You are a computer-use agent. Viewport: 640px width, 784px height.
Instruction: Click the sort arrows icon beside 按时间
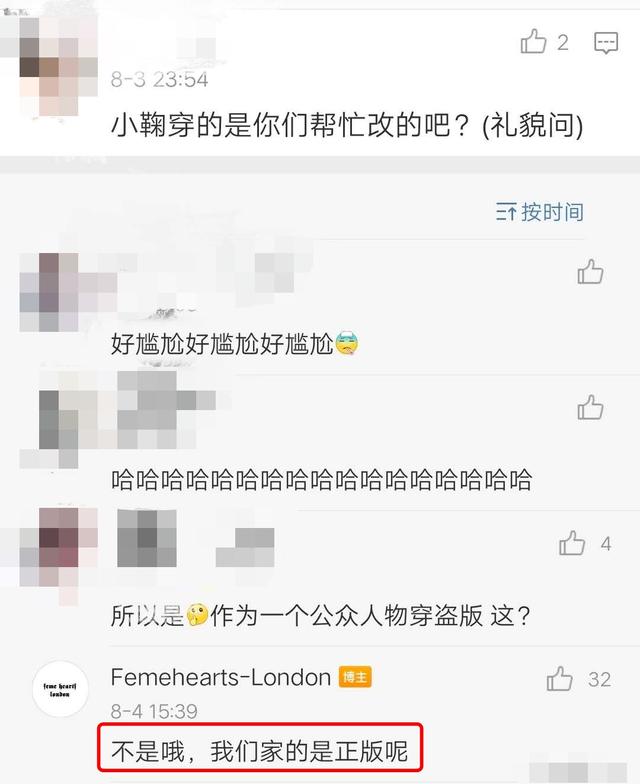point(506,212)
